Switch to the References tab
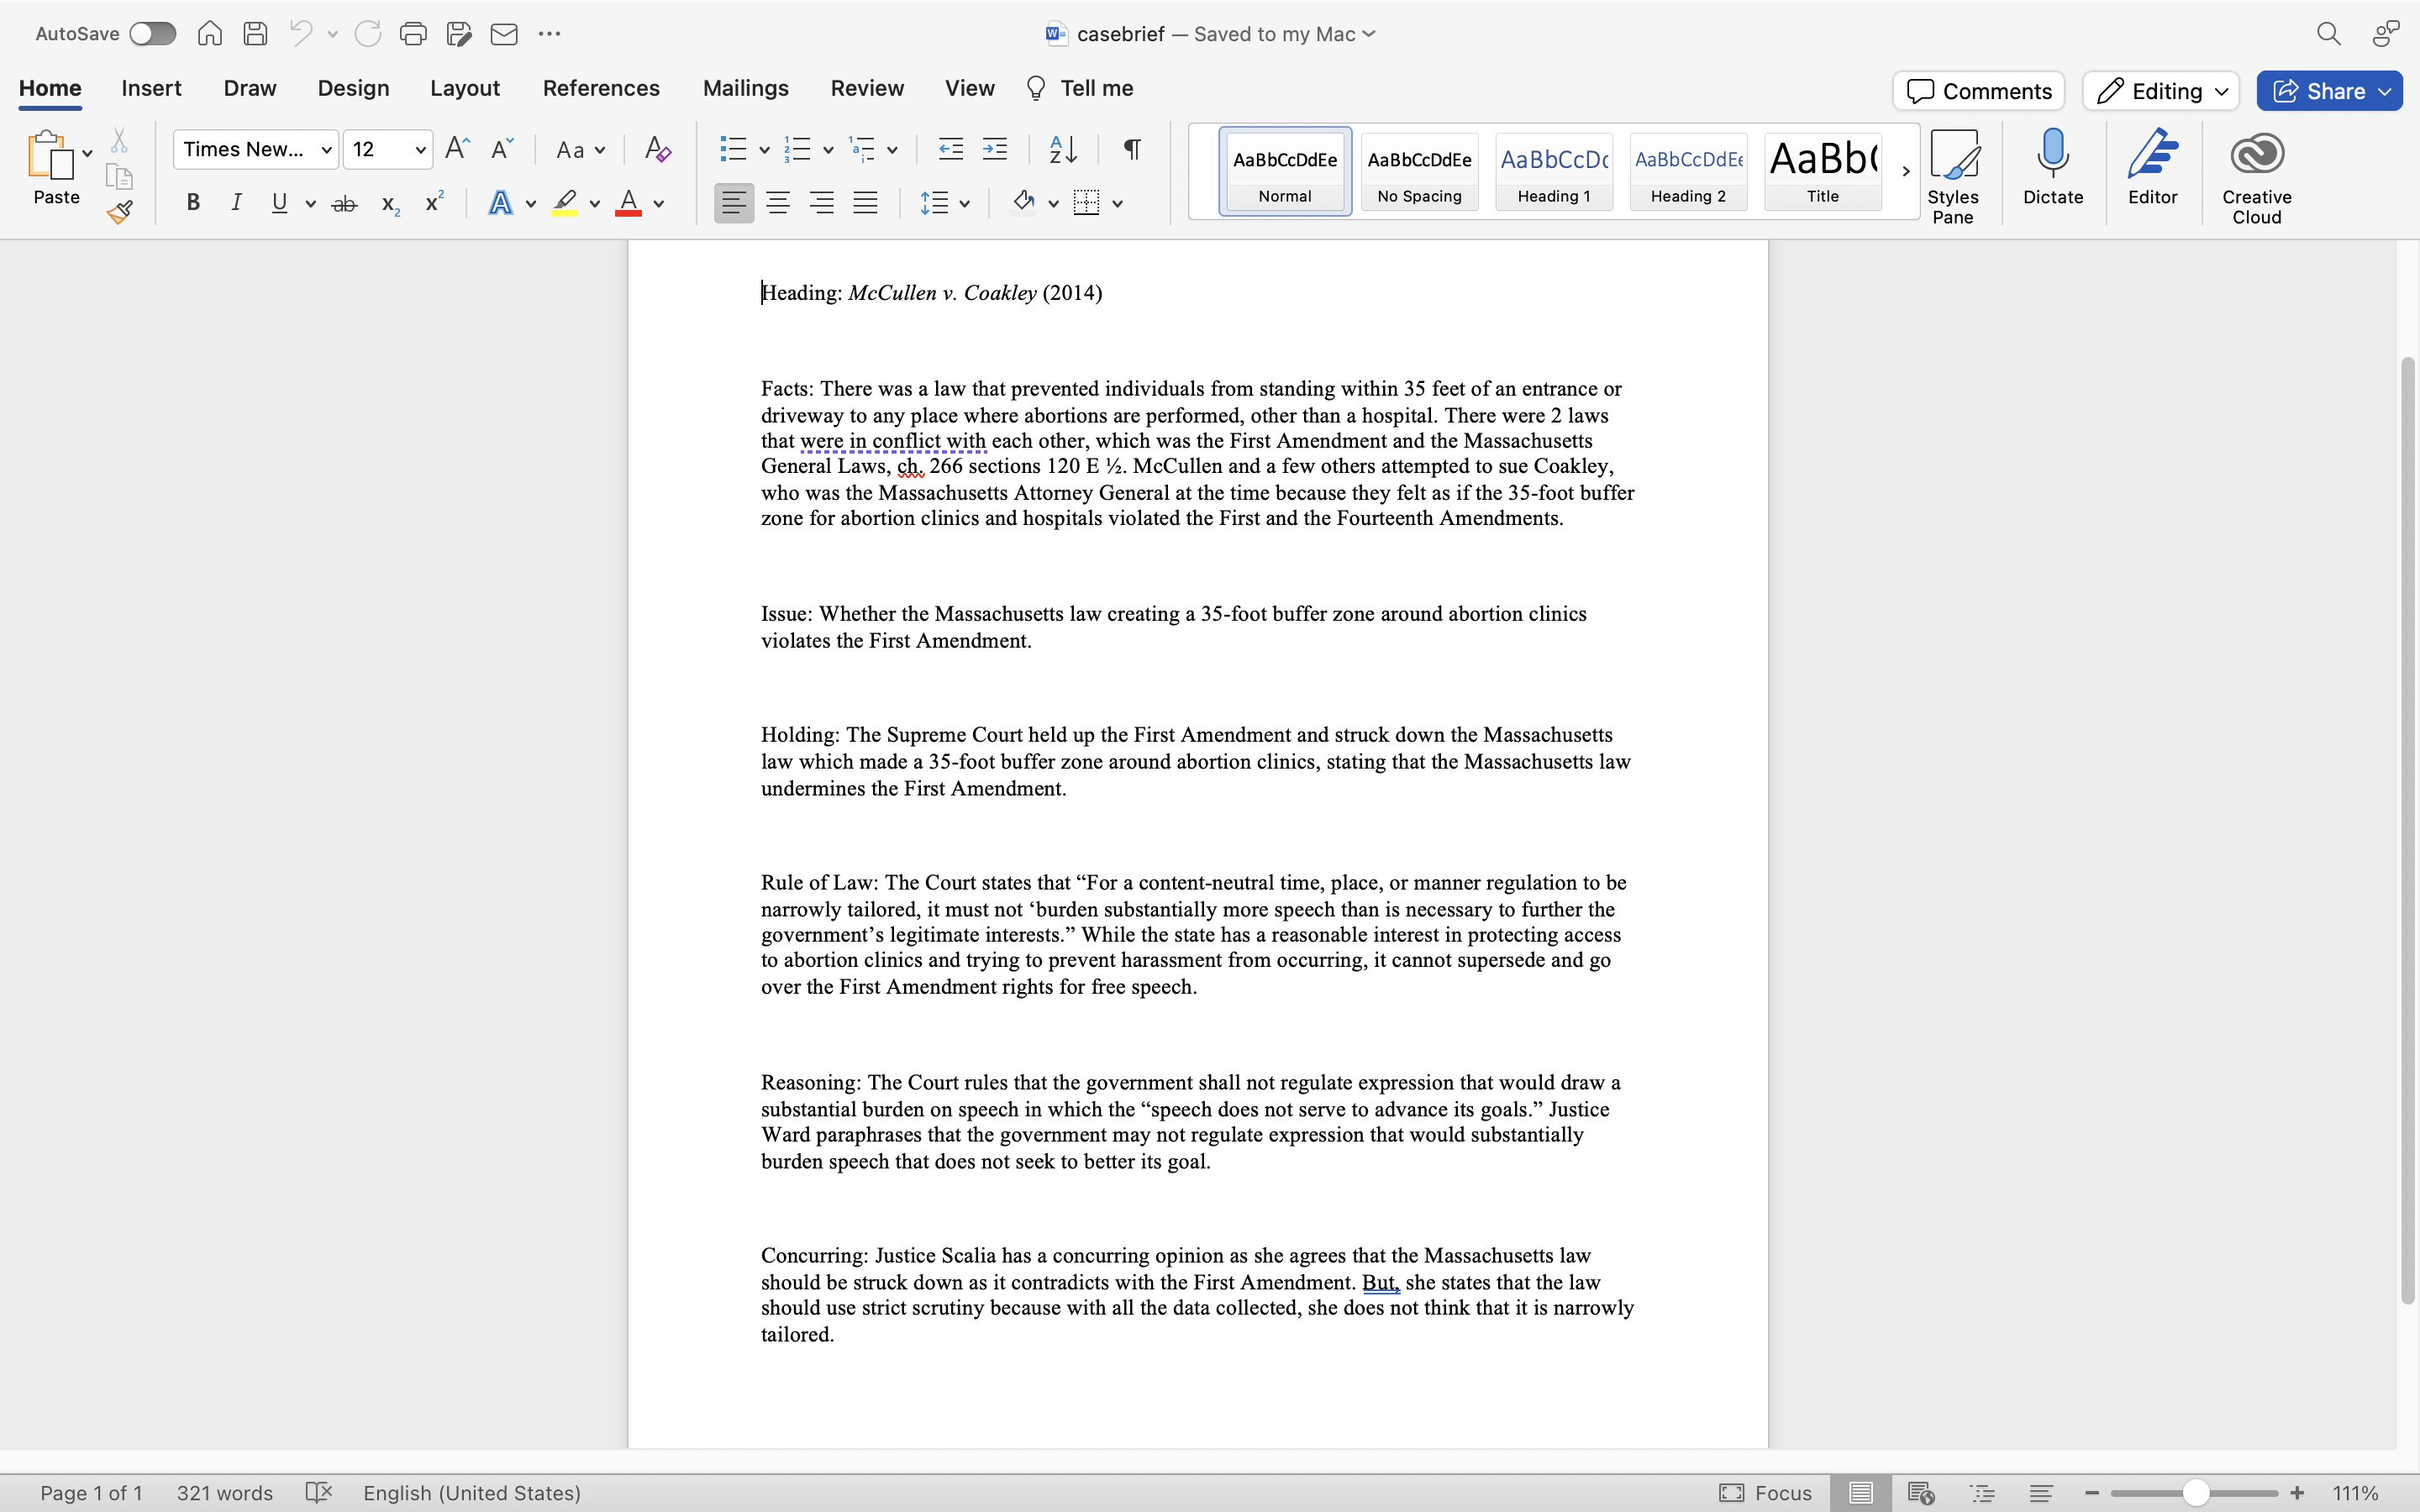Image resolution: width=2420 pixels, height=1512 pixels. click(600, 88)
